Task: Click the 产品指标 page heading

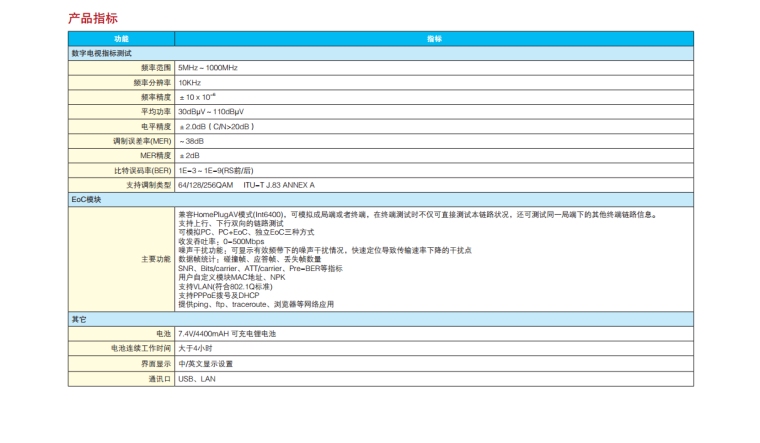Action: 92,18
